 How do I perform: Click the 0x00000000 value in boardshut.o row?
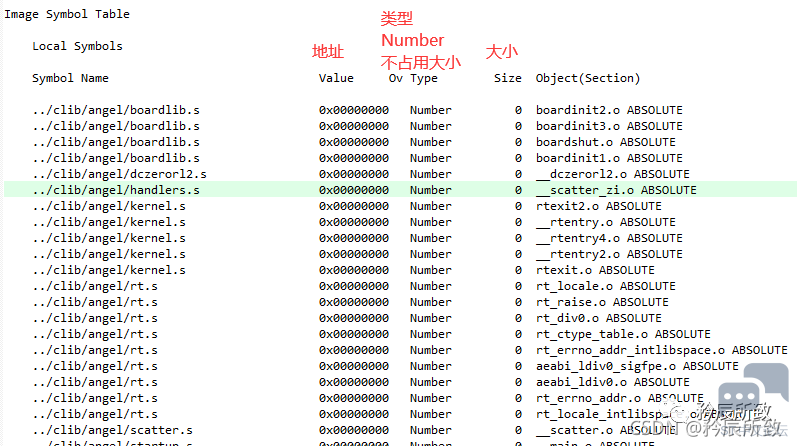pyautogui.click(x=354, y=142)
